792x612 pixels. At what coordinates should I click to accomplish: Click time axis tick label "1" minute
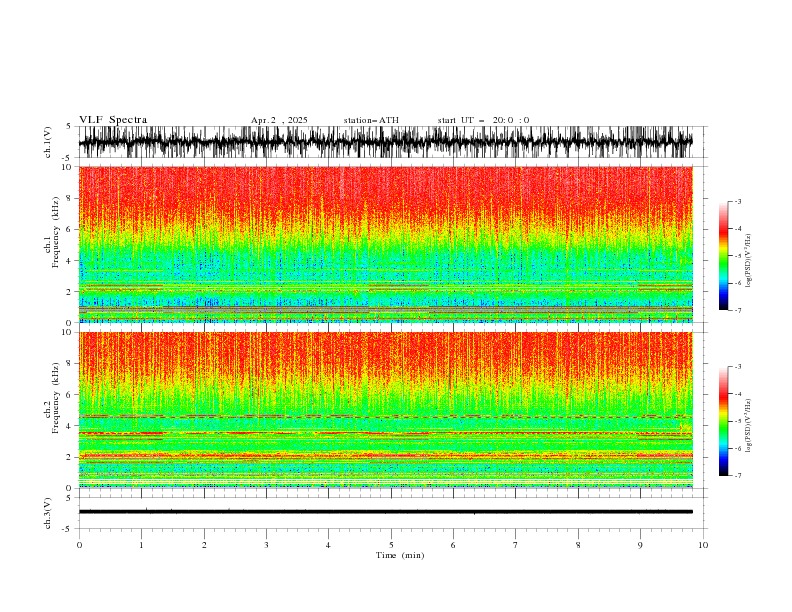pos(141,545)
